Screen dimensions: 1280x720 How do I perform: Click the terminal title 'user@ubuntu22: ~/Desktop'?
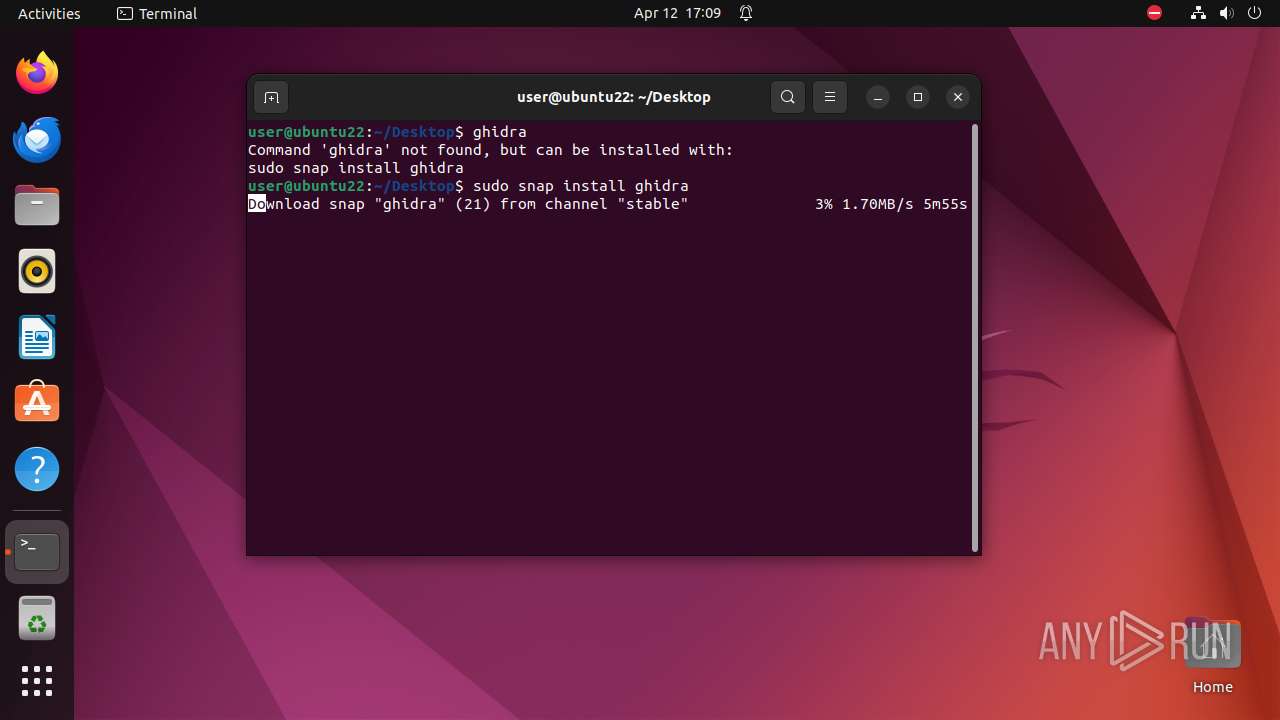click(x=614, y=97)
